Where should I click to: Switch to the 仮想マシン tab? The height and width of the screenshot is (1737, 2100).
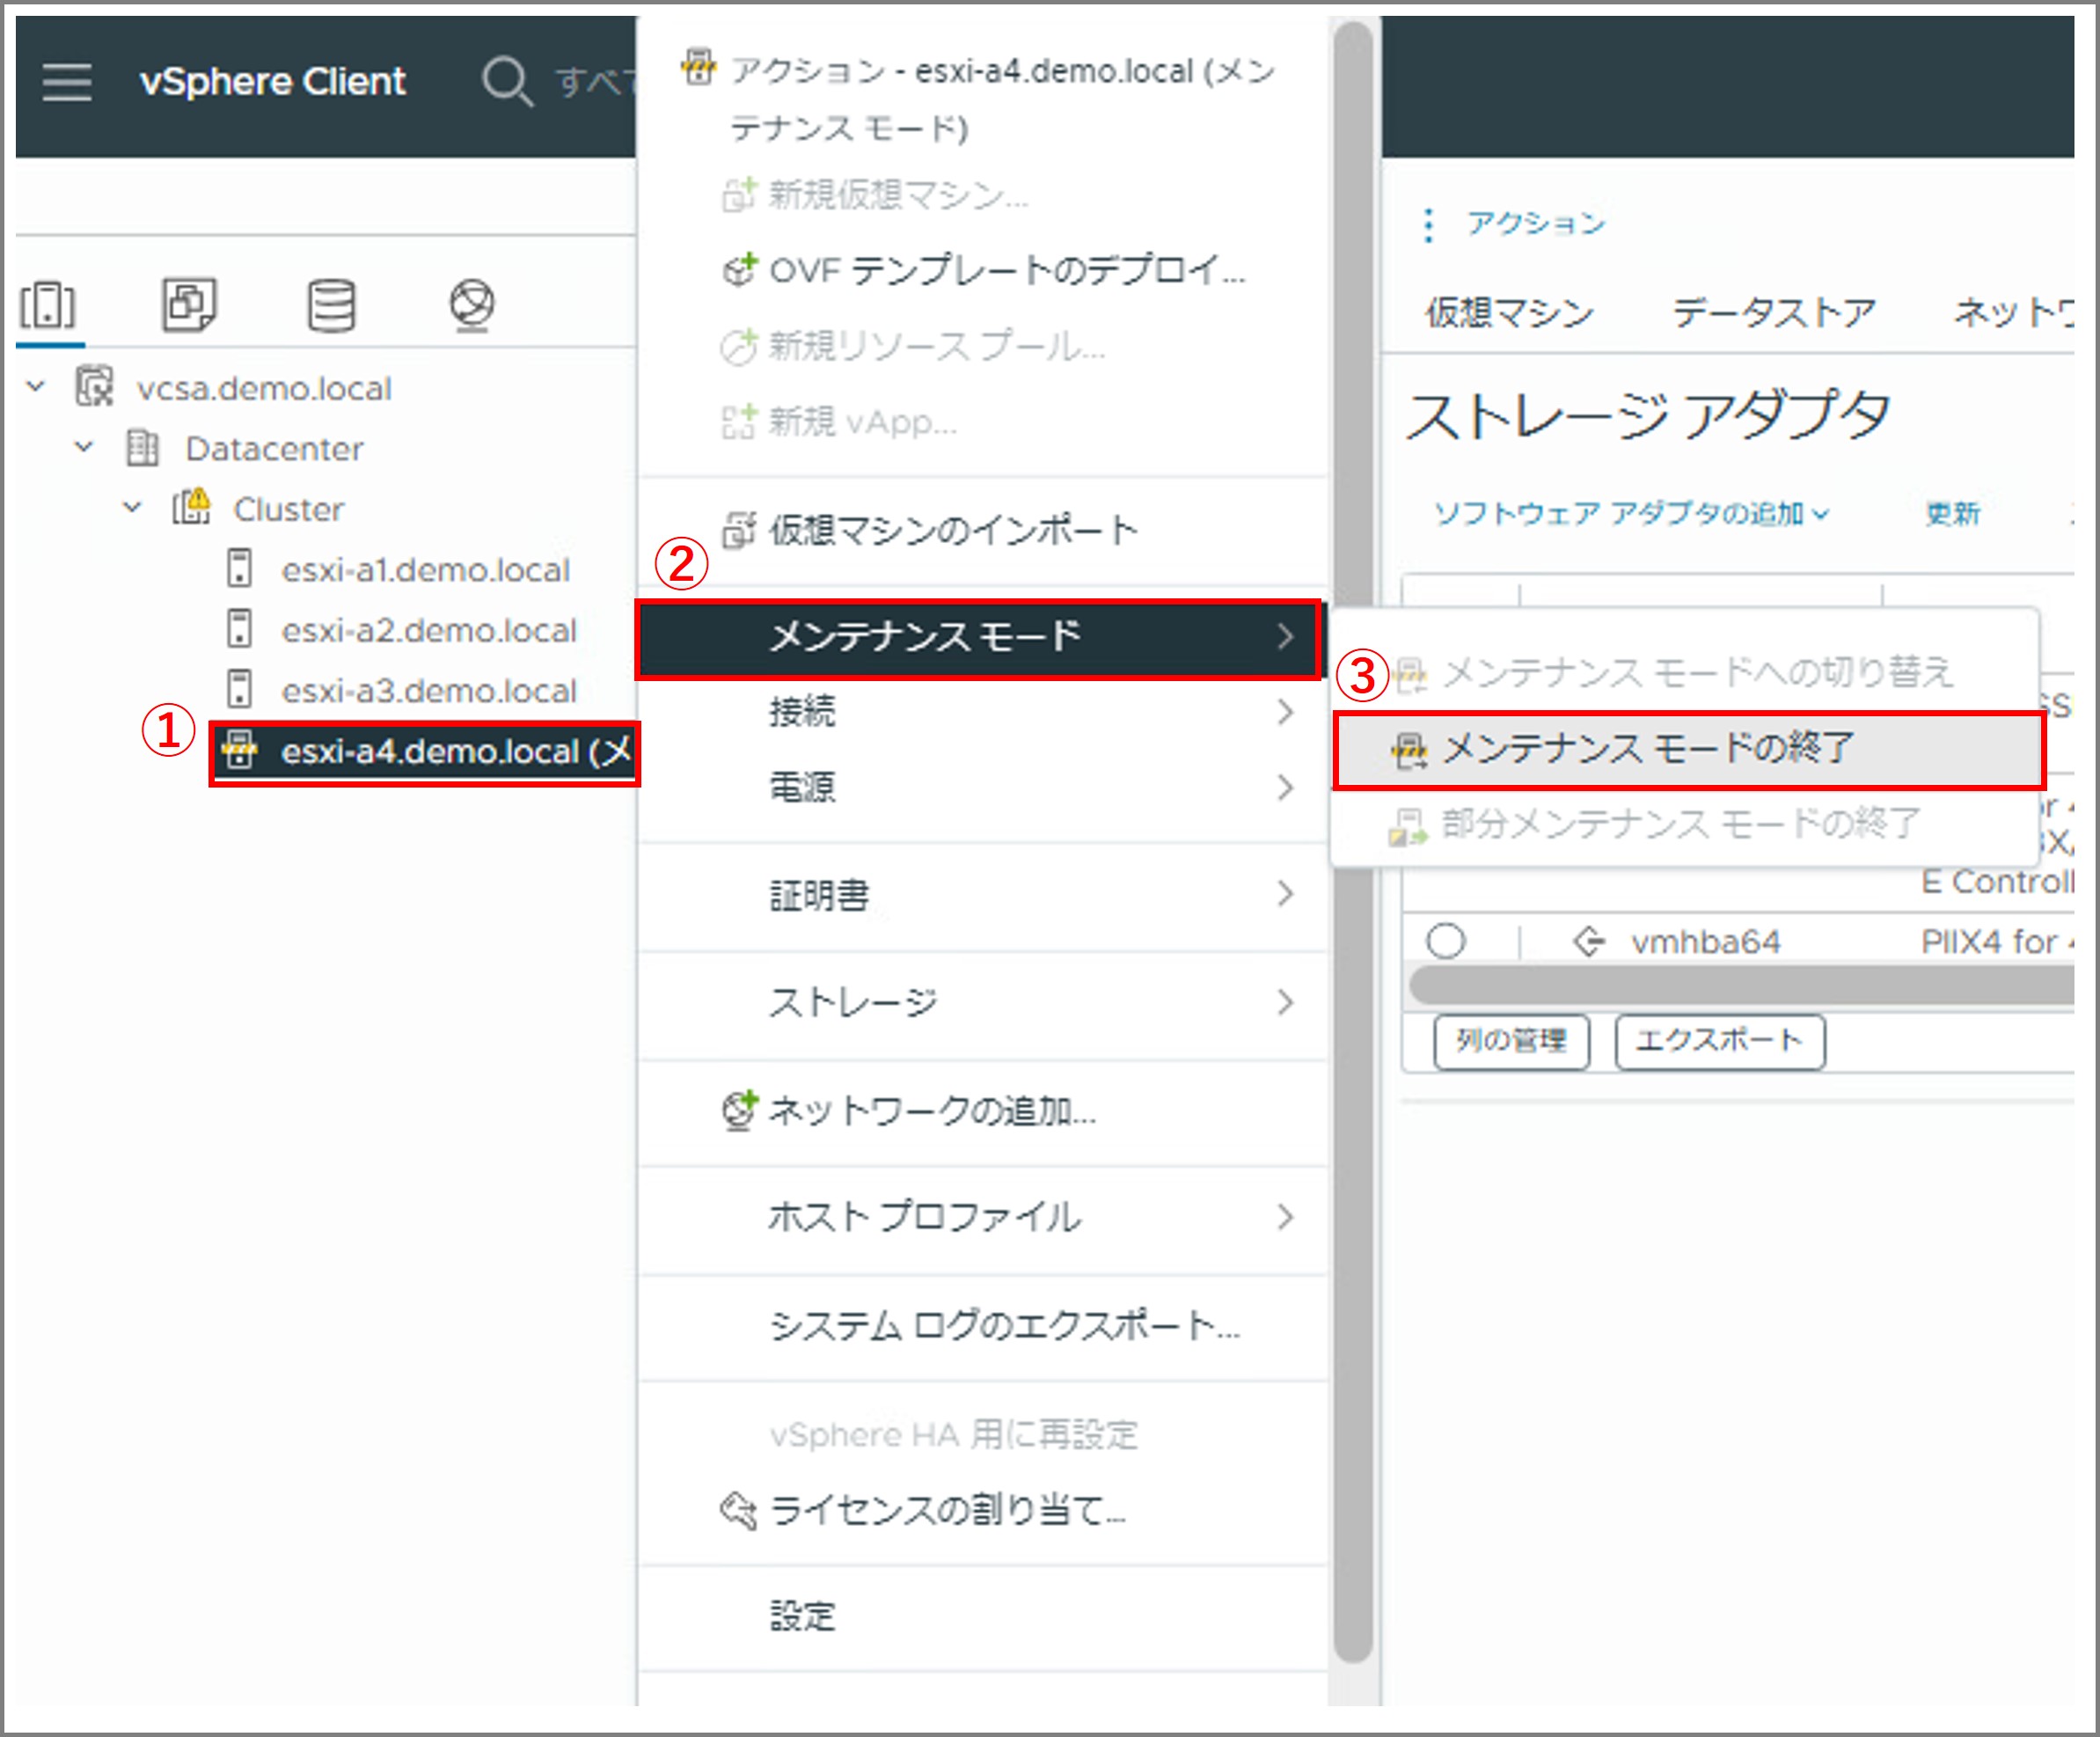(1509, 312)
